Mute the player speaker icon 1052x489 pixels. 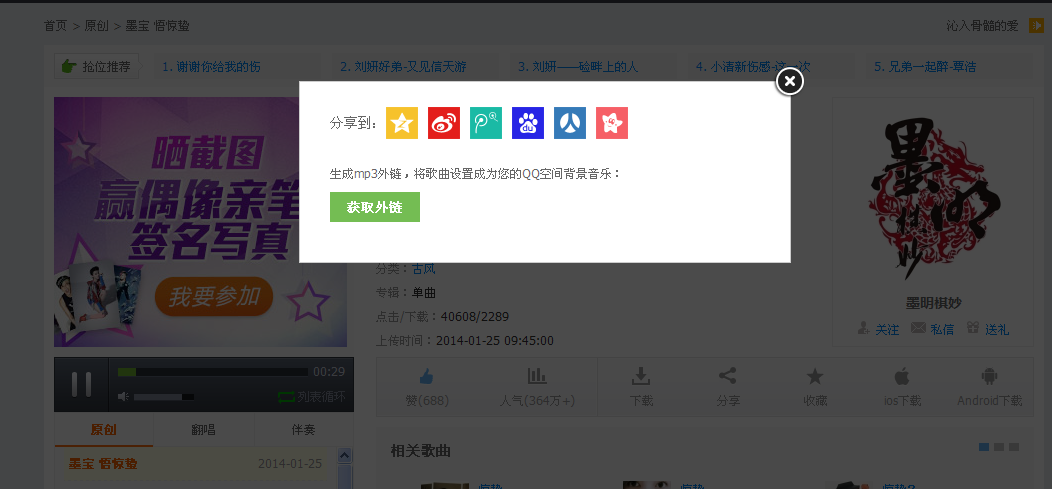click(x=124, y=397)
